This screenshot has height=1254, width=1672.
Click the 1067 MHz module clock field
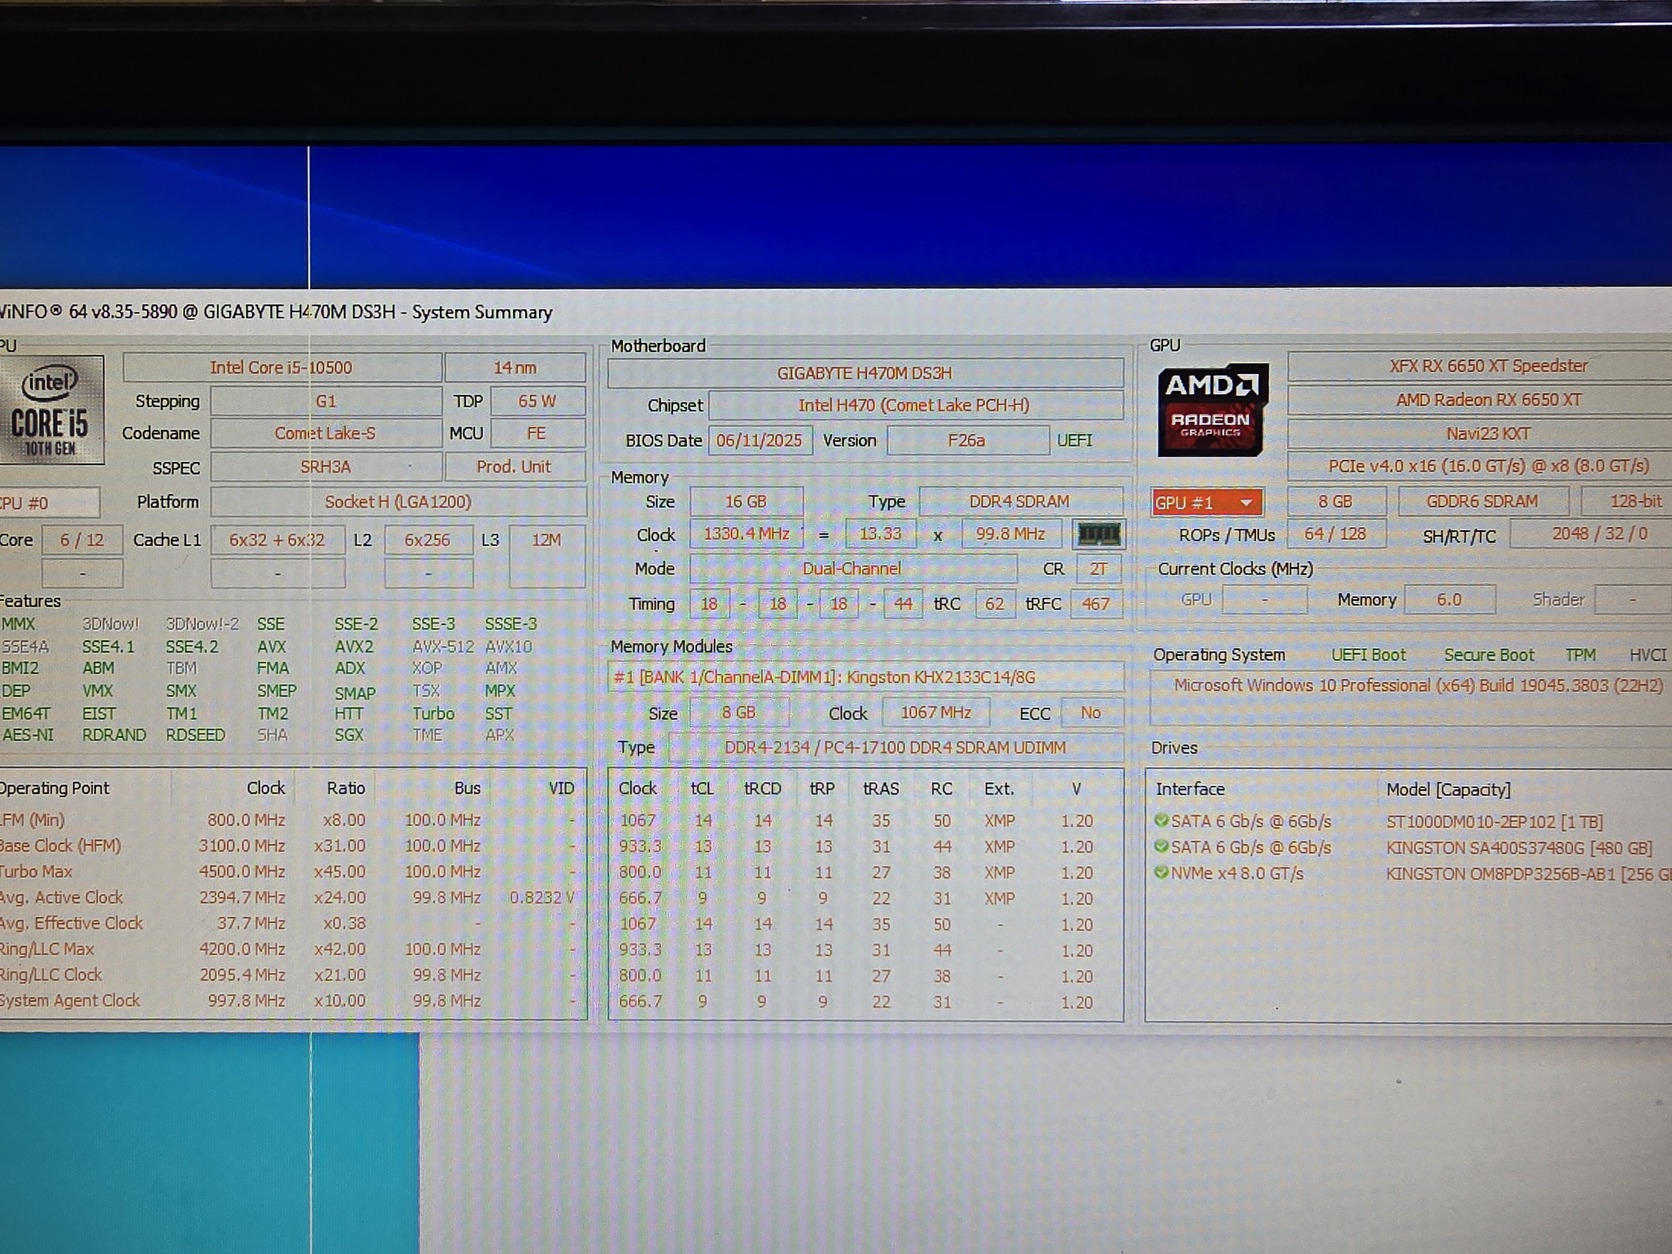coord(936,713)
